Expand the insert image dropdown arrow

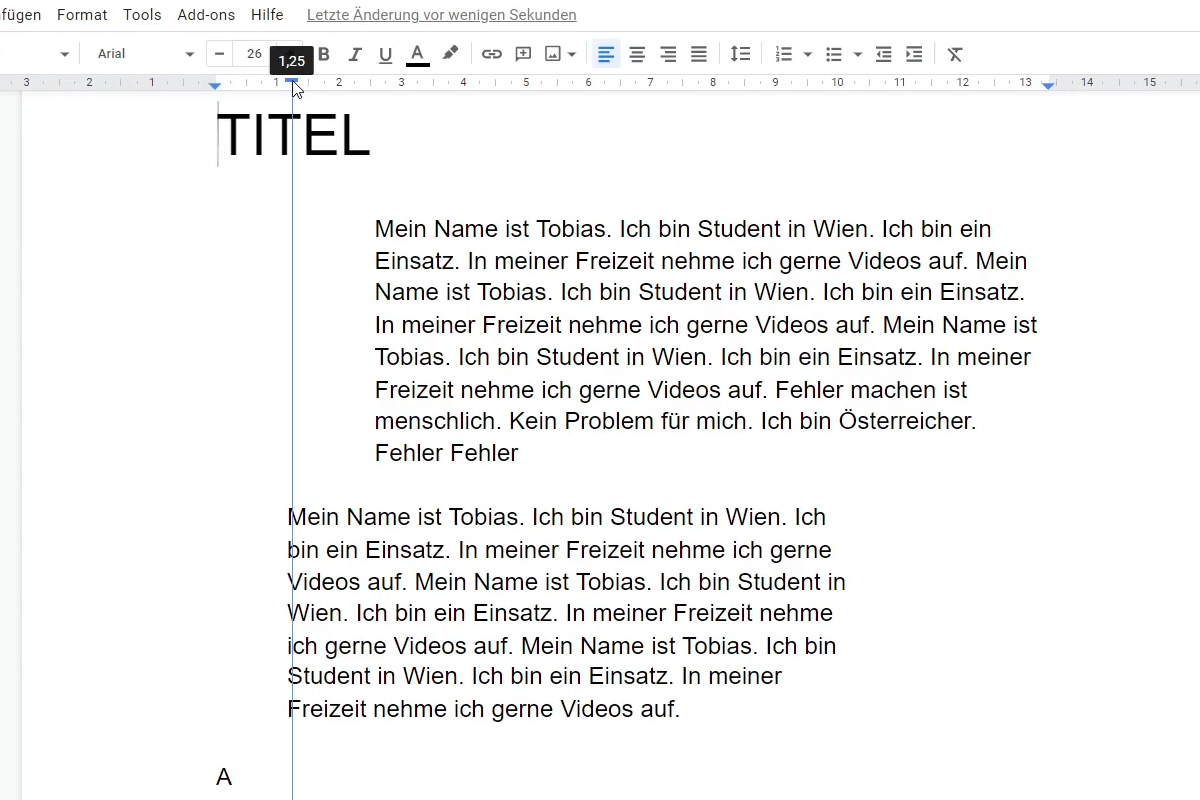(572, 54)
